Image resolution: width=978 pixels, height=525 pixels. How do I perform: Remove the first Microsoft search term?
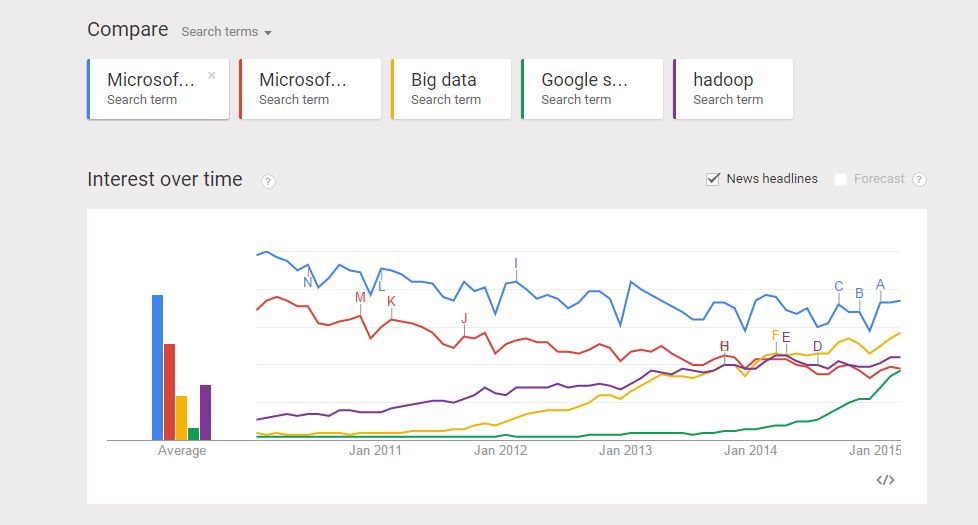[x=211, y=75]
